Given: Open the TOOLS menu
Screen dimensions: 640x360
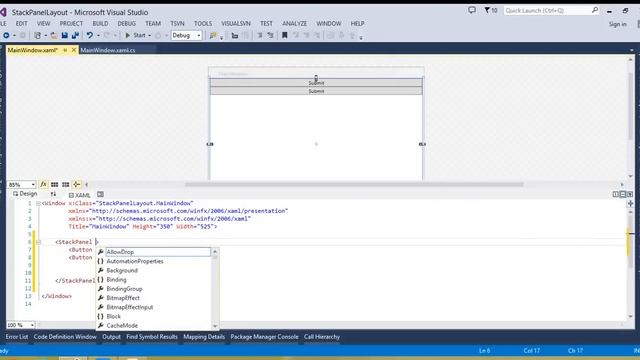Looking at the screenshot, I should coord(203,24).
